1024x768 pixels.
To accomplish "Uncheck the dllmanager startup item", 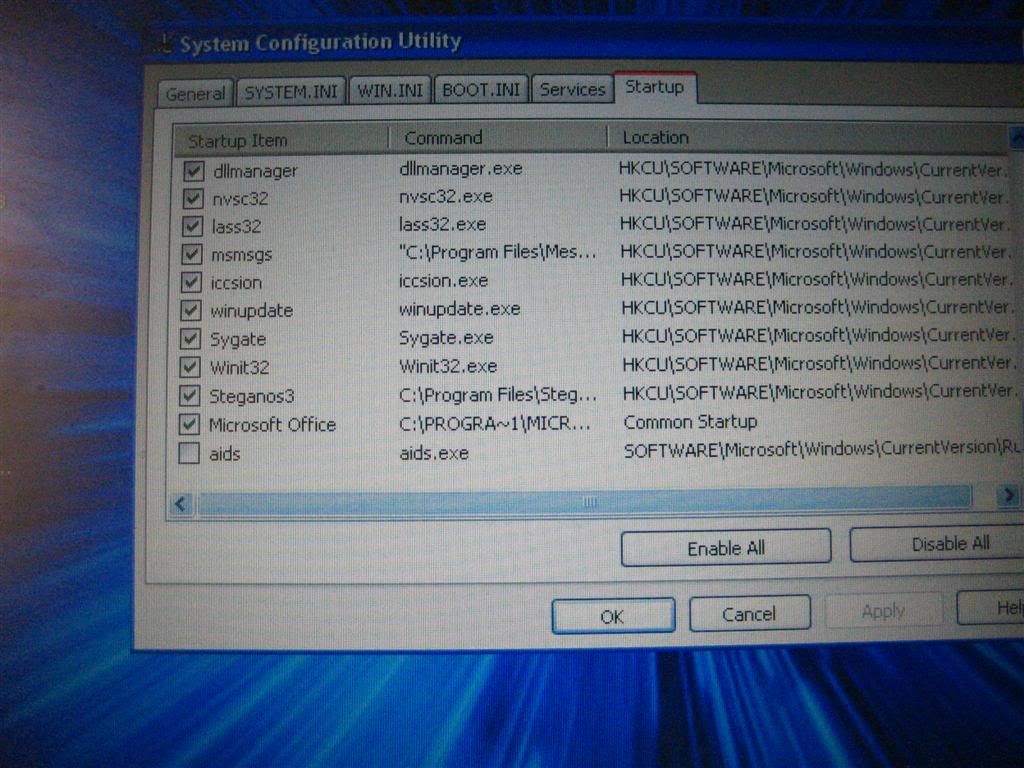I will point(192,171).
